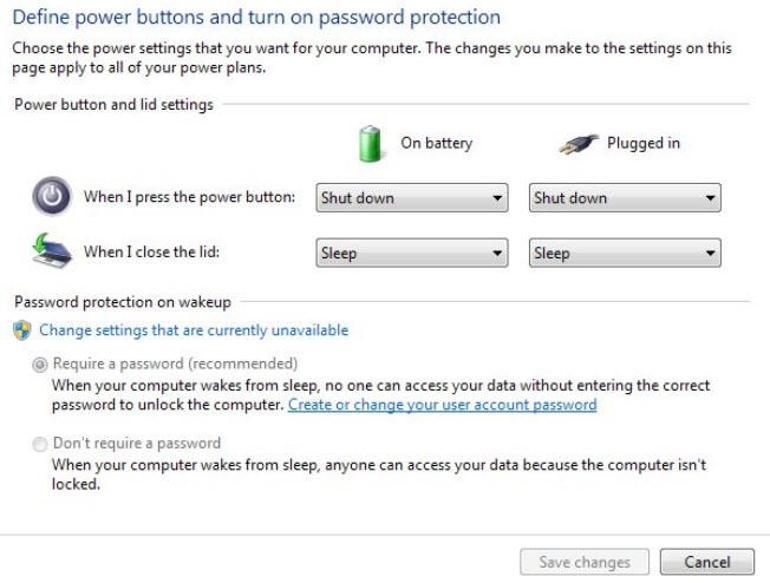
Task: Click the When I close the lid label
Action: click(151, 252)
